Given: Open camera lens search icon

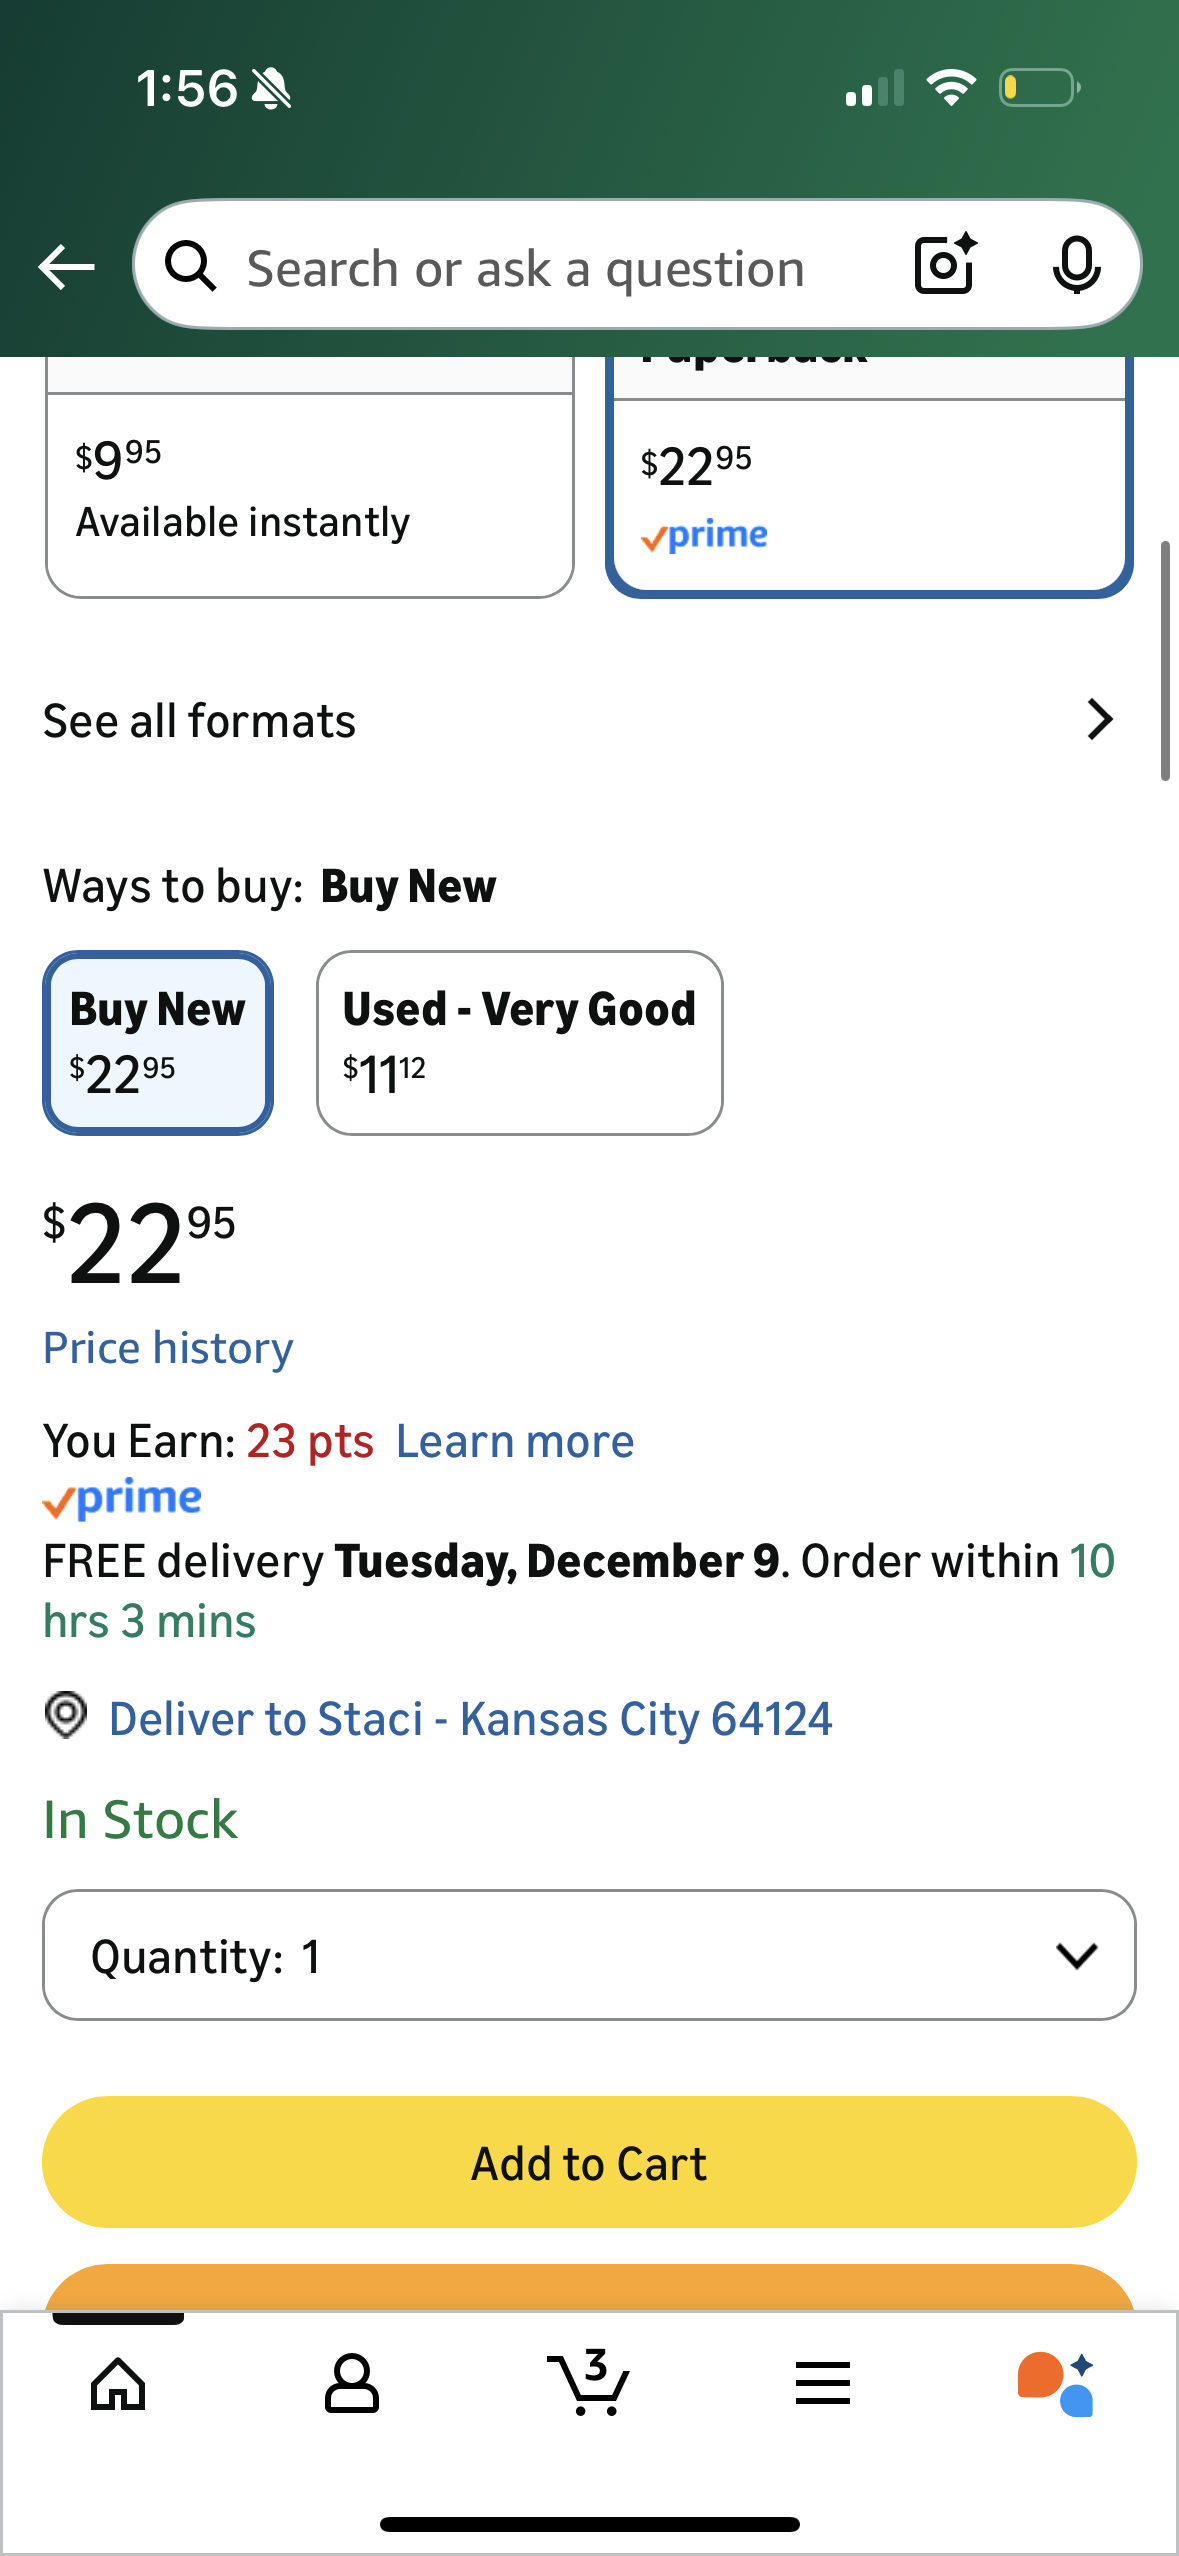Looking at the screenshot, I should (945, 265).
